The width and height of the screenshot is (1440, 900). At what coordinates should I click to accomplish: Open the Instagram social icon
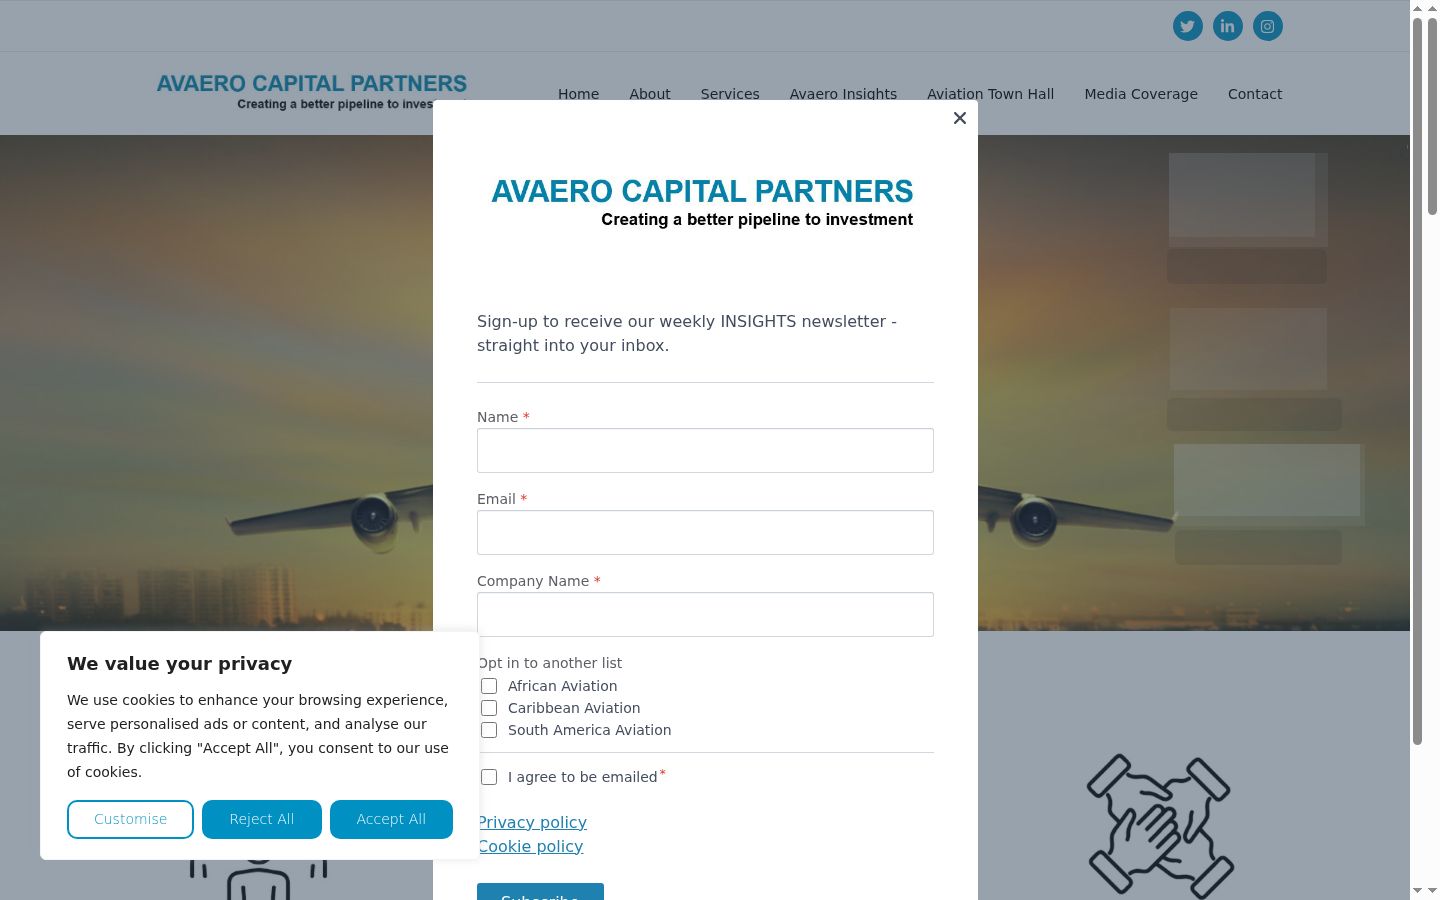(x=1267, y=26)
